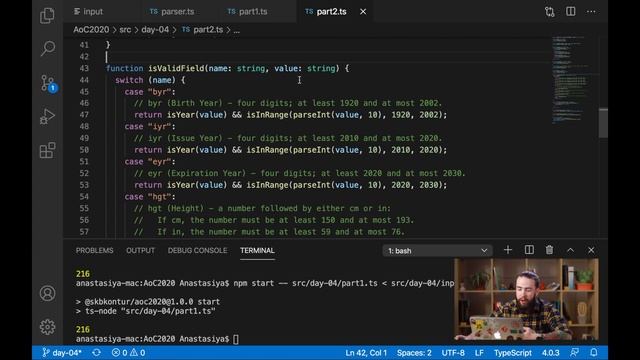The height and width of the screenshot is (360, 640).
Task: Click the Open Changes compare icon
Action: coord(549,11)
